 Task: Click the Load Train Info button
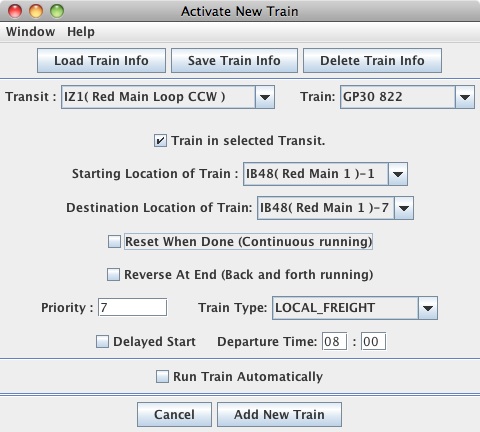[x=101, y=61]
